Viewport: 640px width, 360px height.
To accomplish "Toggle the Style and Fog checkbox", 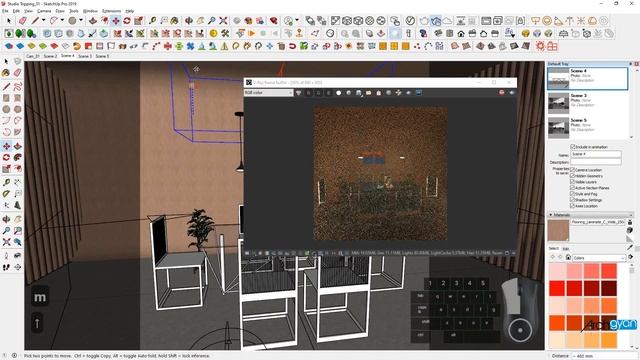I will (572, 194).
